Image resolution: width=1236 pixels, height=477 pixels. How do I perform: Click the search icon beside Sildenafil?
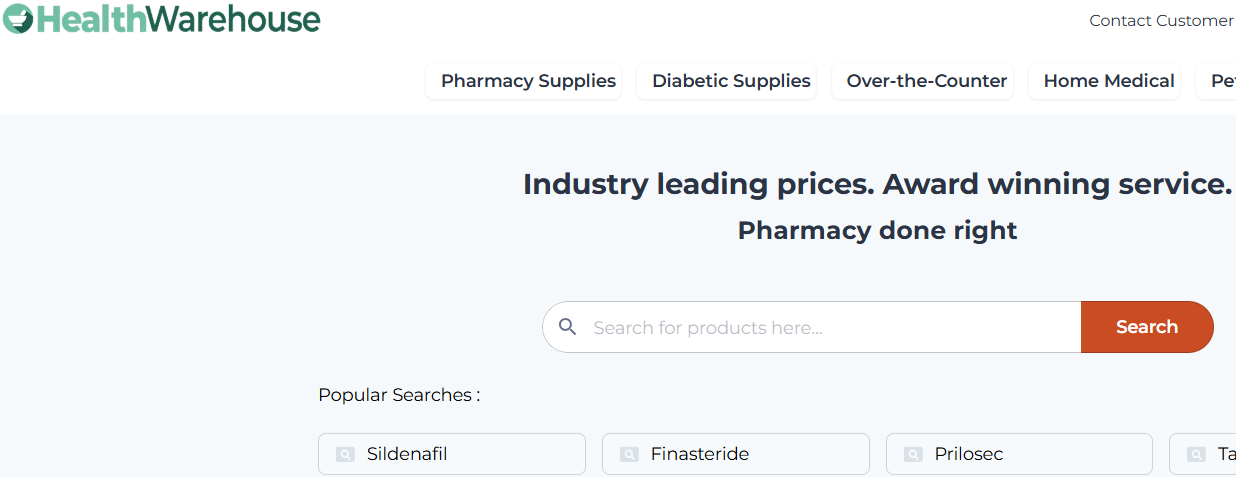pos(345,454)
